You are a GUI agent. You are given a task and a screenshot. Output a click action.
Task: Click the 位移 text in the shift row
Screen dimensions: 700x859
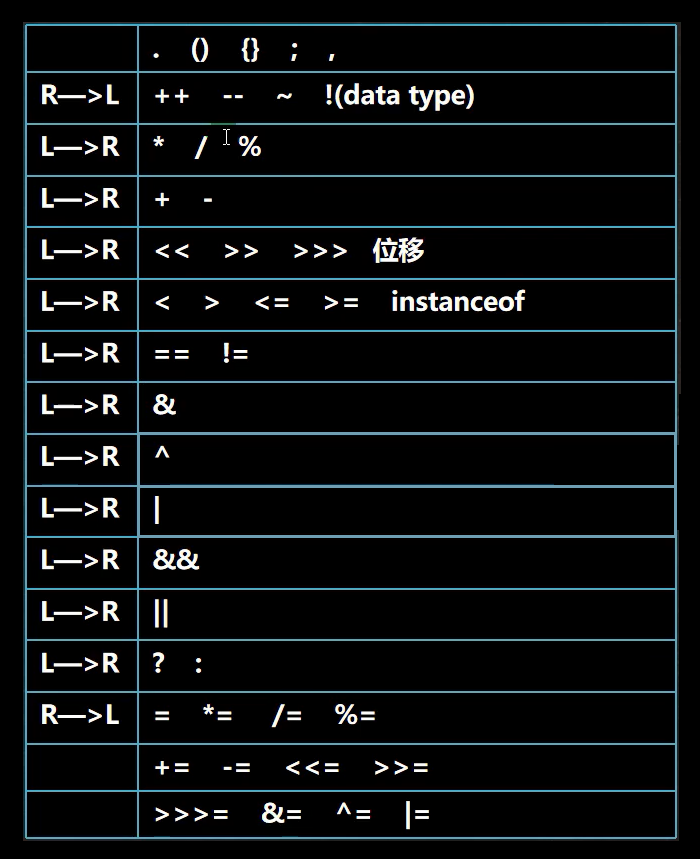click(398, 250)
